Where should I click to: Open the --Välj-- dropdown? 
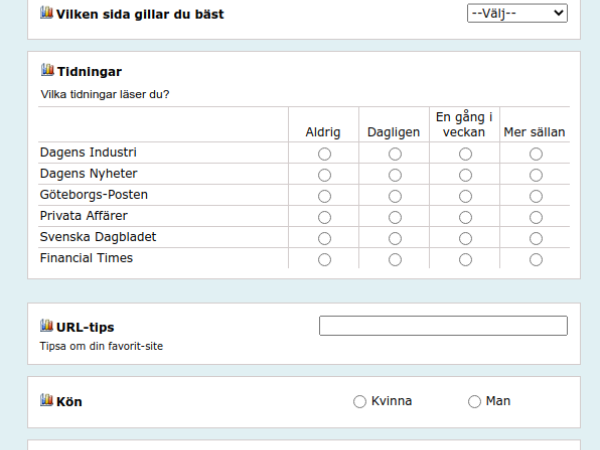(517, 13)
